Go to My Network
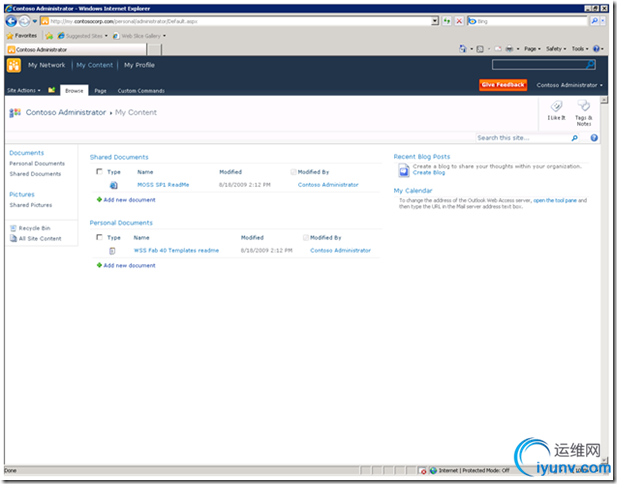The height and width of the screenshot is (484, 617). coord(46,65)
